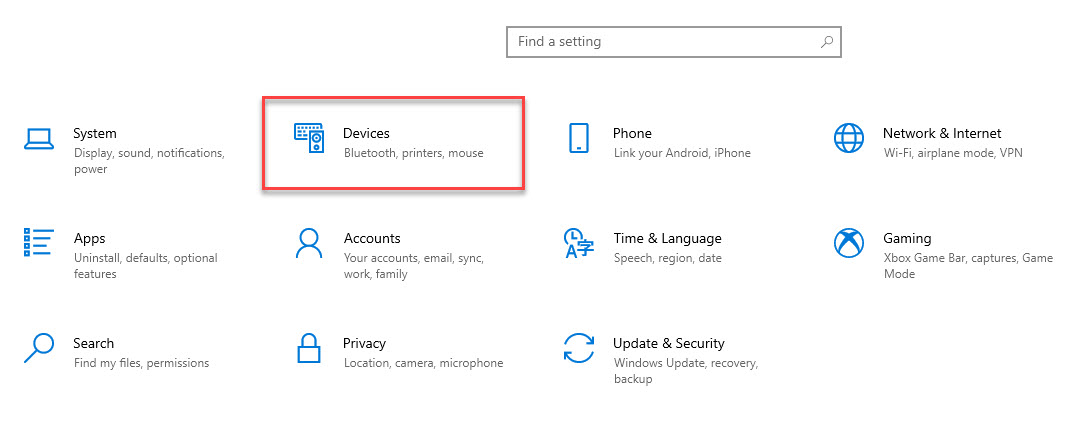Open System settings title

(x=95, y=133)
